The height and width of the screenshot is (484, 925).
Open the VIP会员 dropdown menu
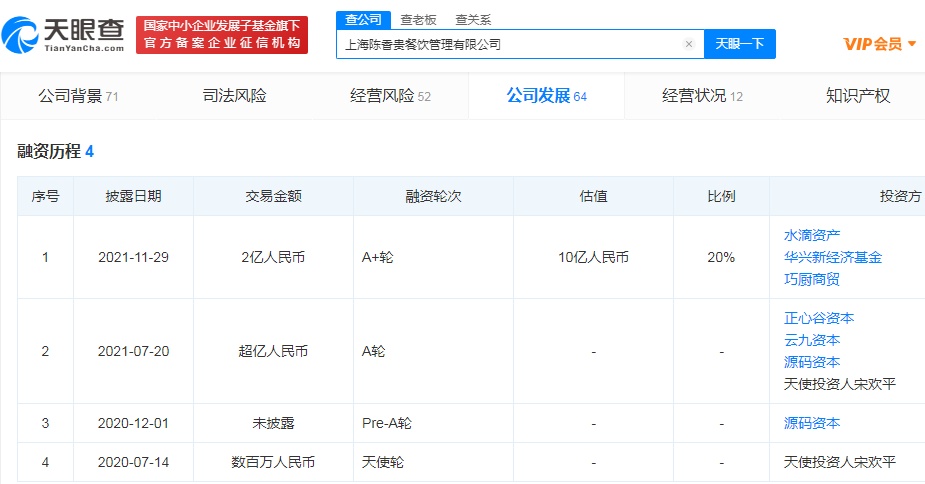pyautogui.click(x=880, y=44)
